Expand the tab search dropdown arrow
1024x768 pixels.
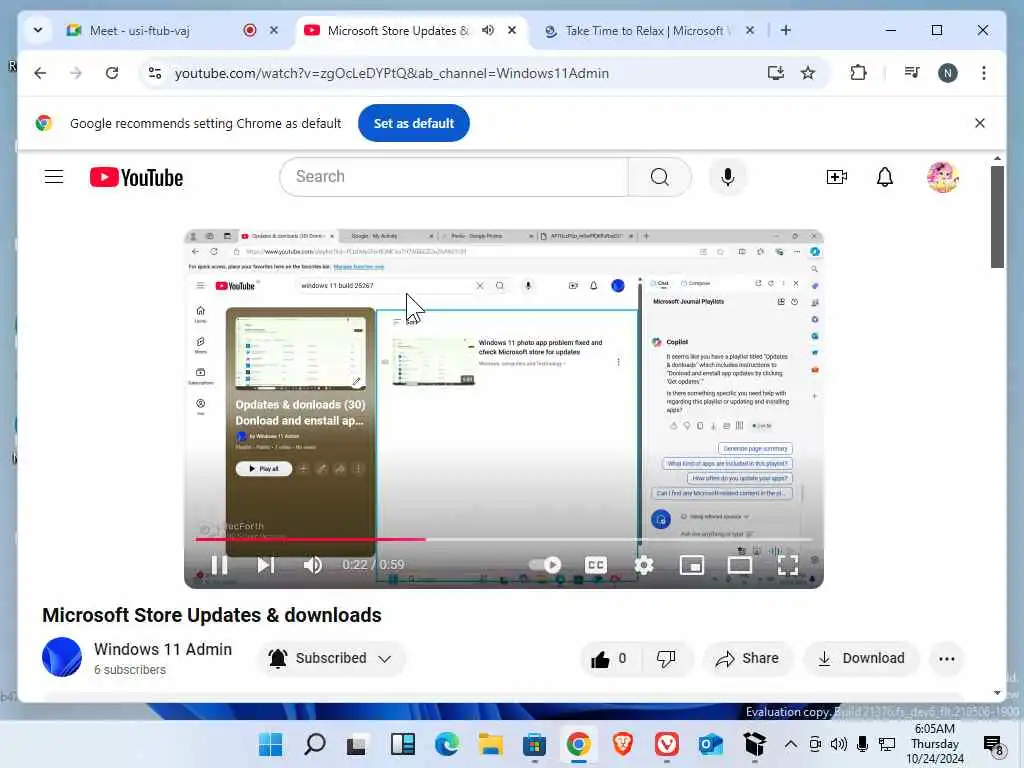point(37,31)
